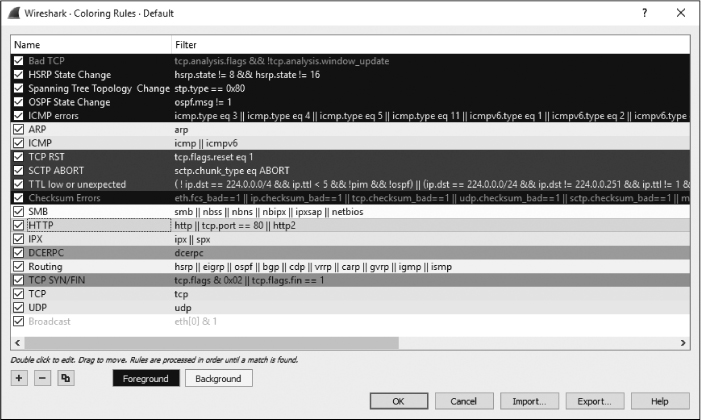Image resolution: width=701 pixels, height=420 pixels.
Task: Disable the DCERPC rule checkbox
Action: point(18,253)
